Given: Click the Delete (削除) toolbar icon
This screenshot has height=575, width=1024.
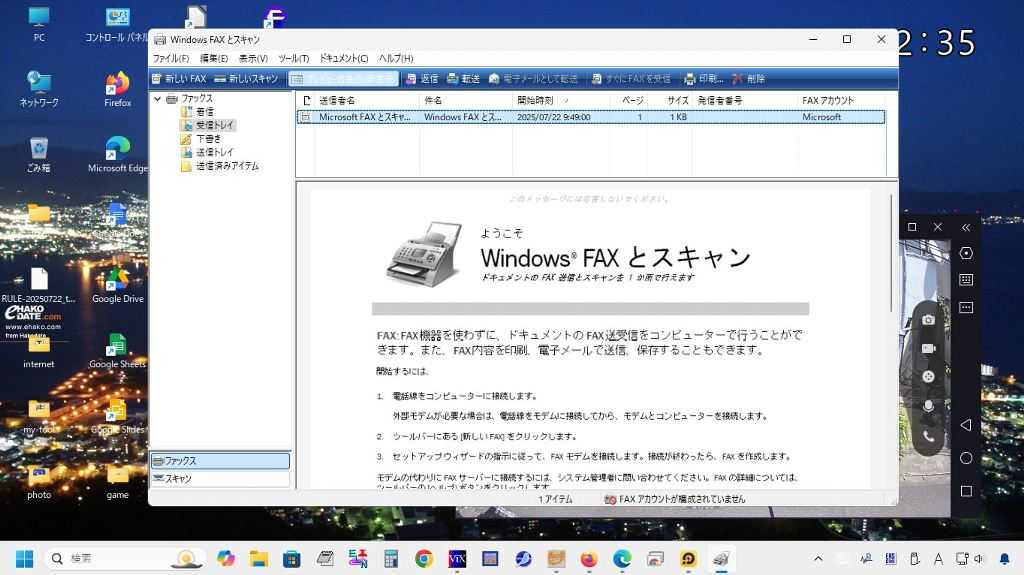Looking at the screenshot, I should 748,78.
